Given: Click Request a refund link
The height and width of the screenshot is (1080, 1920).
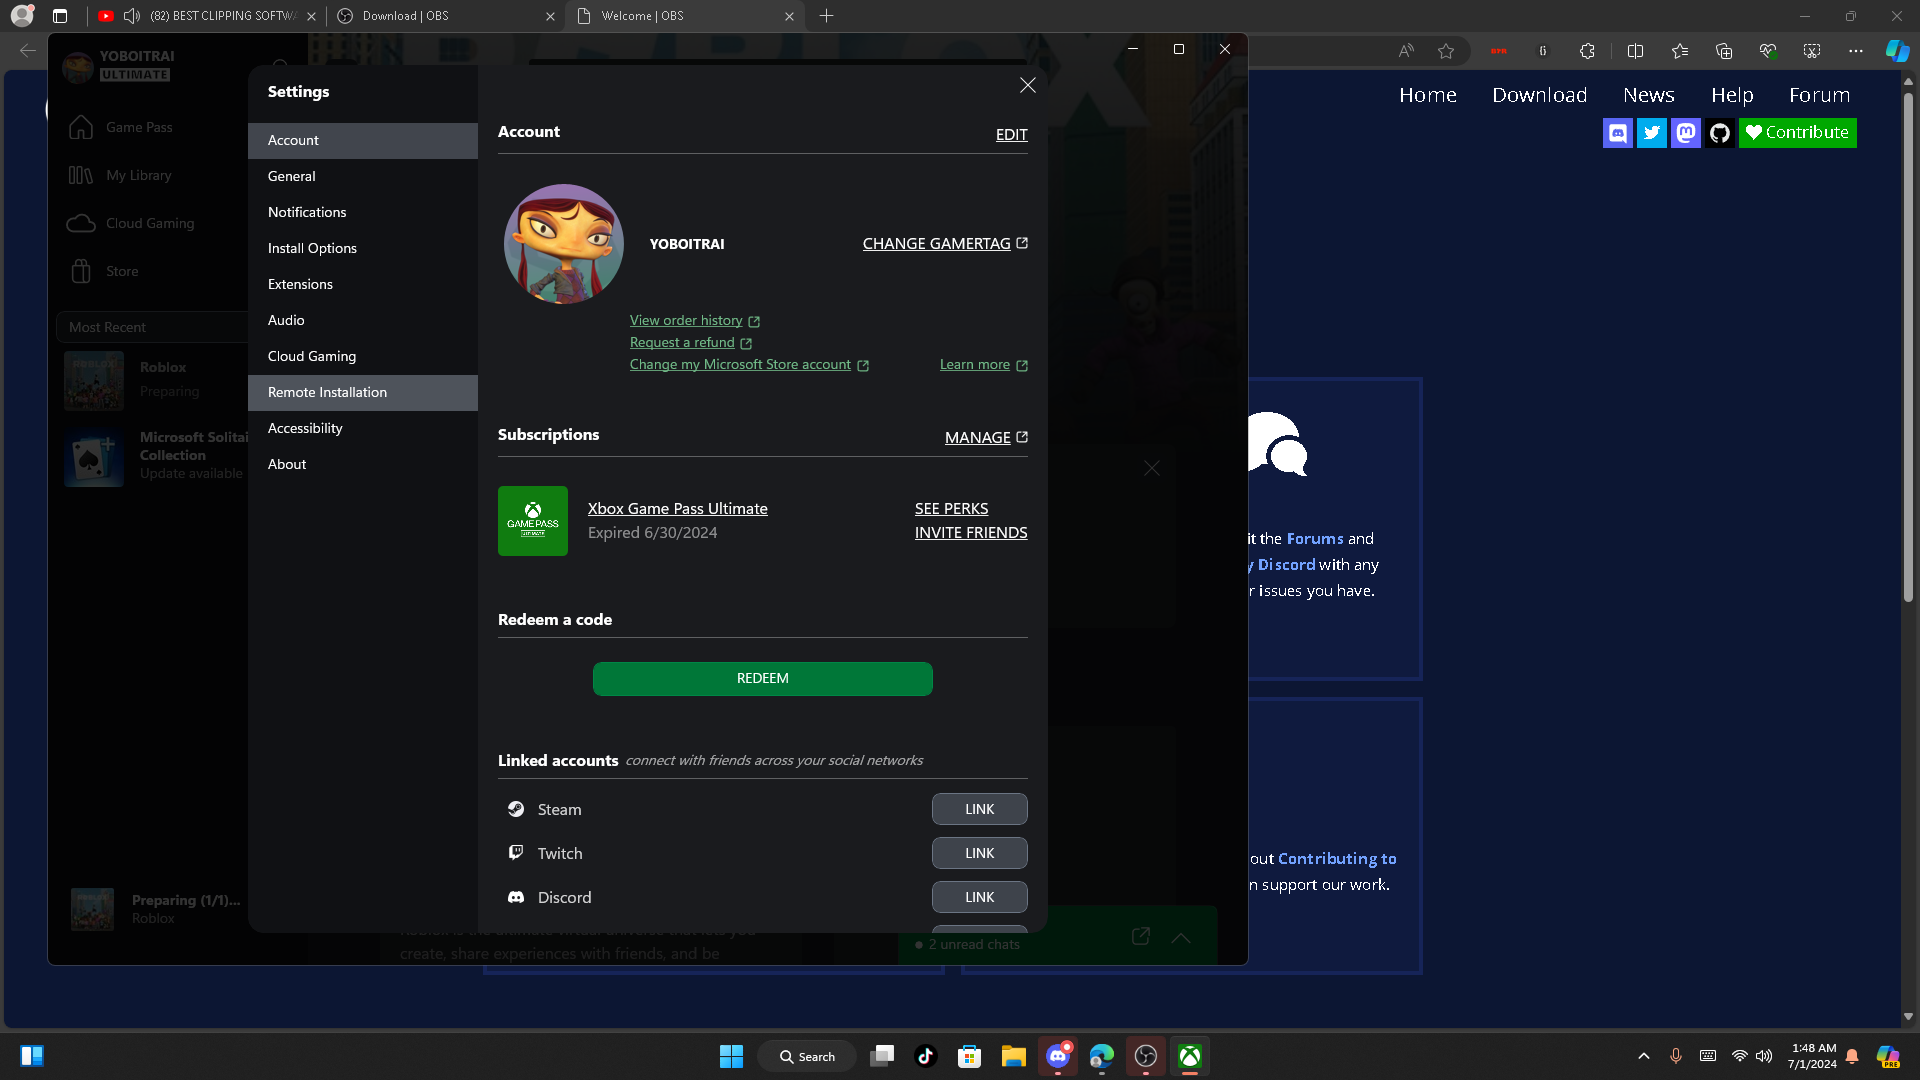Looking at the screenshot, I should 691,343.
